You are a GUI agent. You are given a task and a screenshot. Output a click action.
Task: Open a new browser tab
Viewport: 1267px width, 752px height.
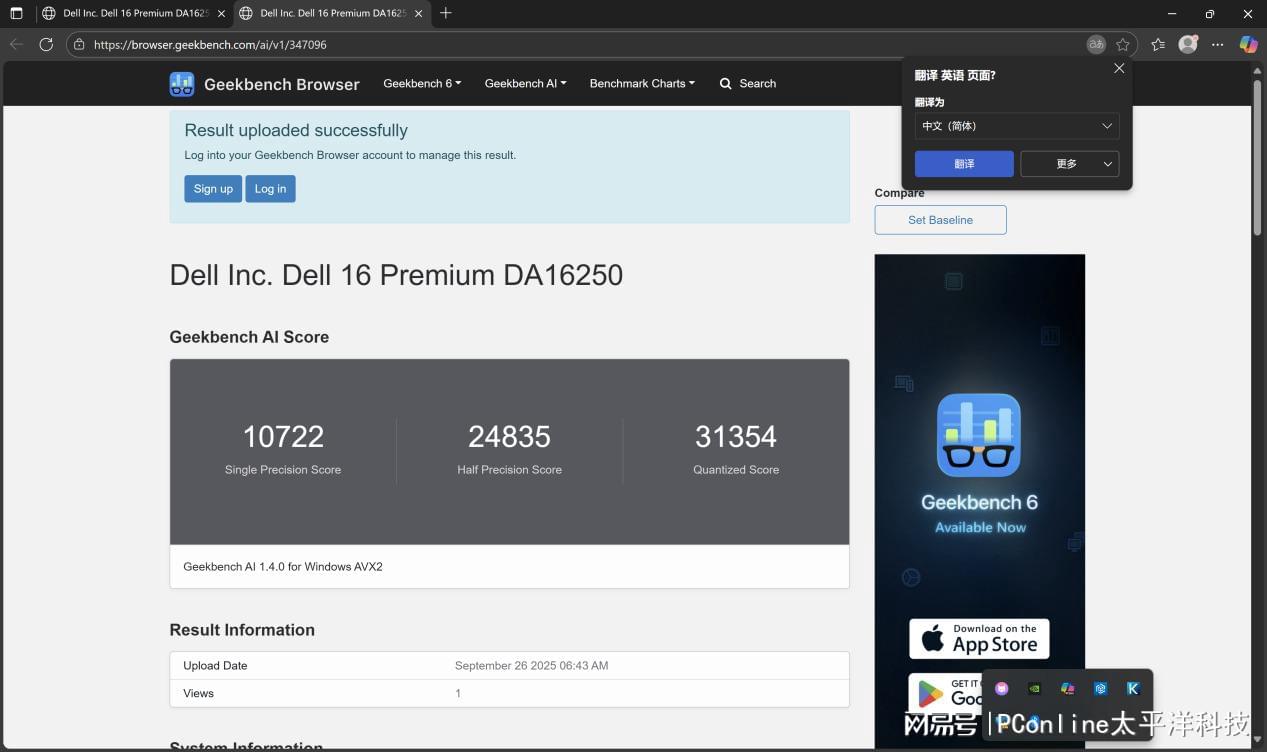click(446, 13)
